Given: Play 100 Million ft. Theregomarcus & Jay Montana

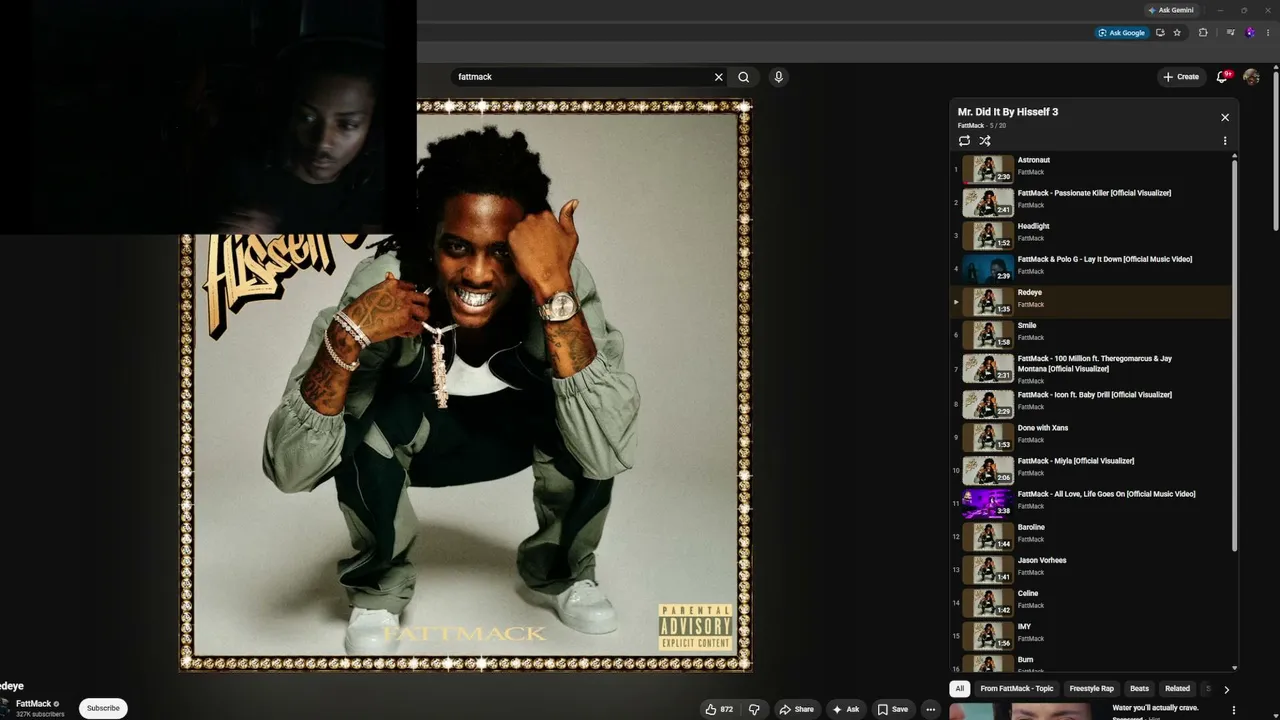Looking at the screenshot, I should point(1091,368).
